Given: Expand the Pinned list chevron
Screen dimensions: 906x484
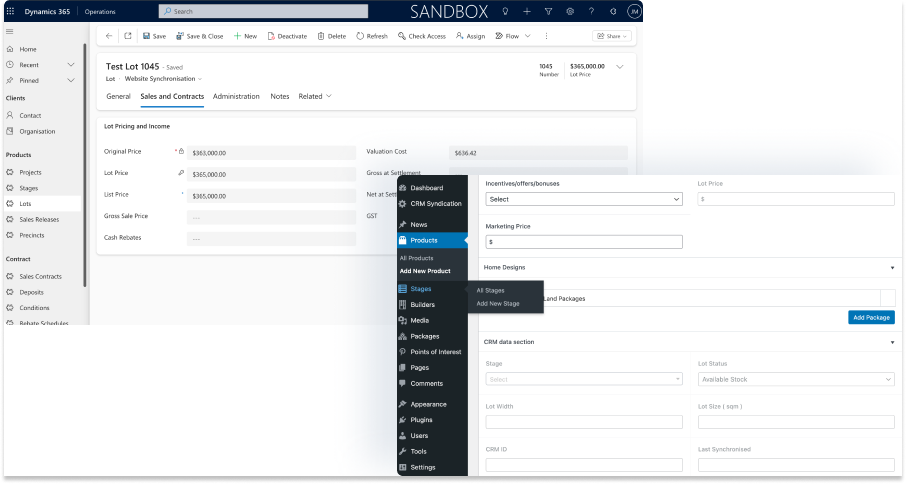Looking at the screenshot, I should (70, 80).
